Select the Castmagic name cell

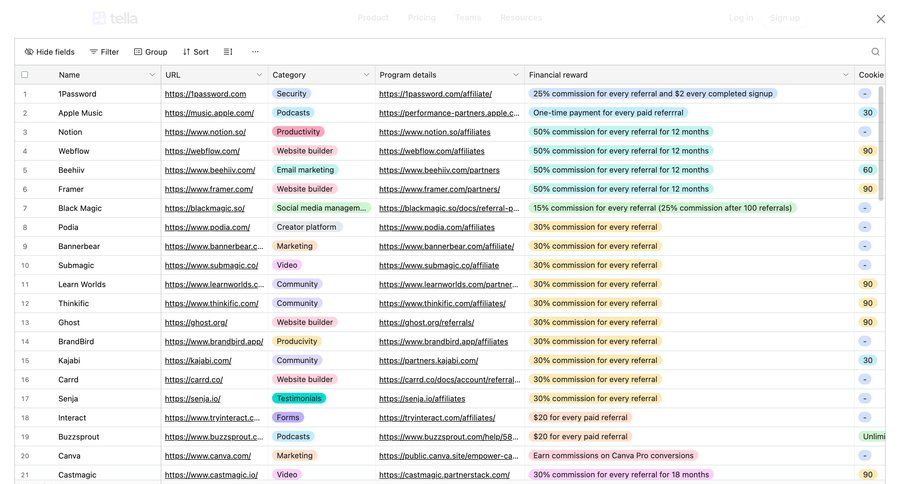point(88,475)
